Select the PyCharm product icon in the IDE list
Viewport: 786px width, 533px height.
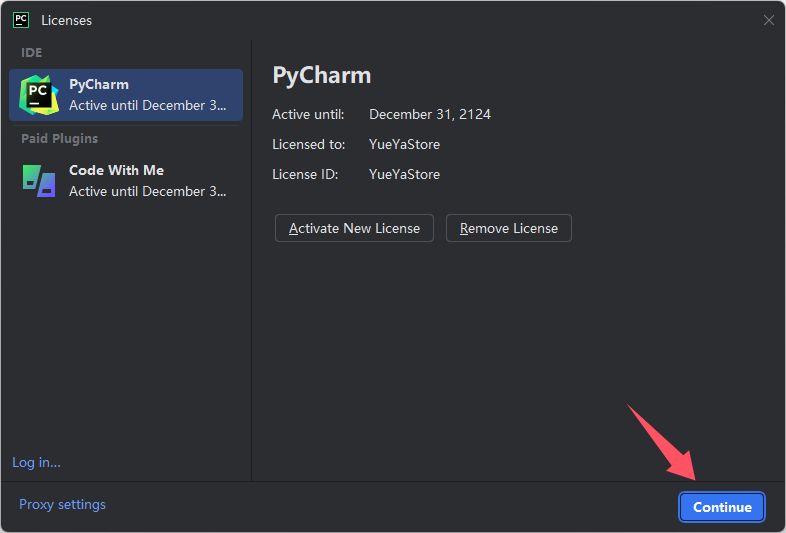[39, 95]
